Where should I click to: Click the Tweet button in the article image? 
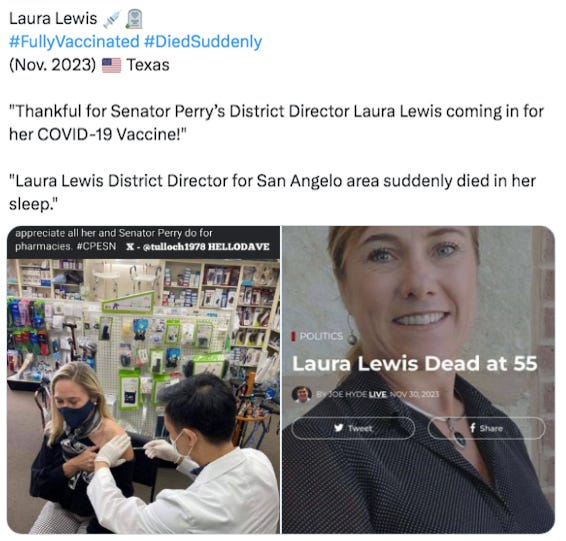[x=353, y=428]
